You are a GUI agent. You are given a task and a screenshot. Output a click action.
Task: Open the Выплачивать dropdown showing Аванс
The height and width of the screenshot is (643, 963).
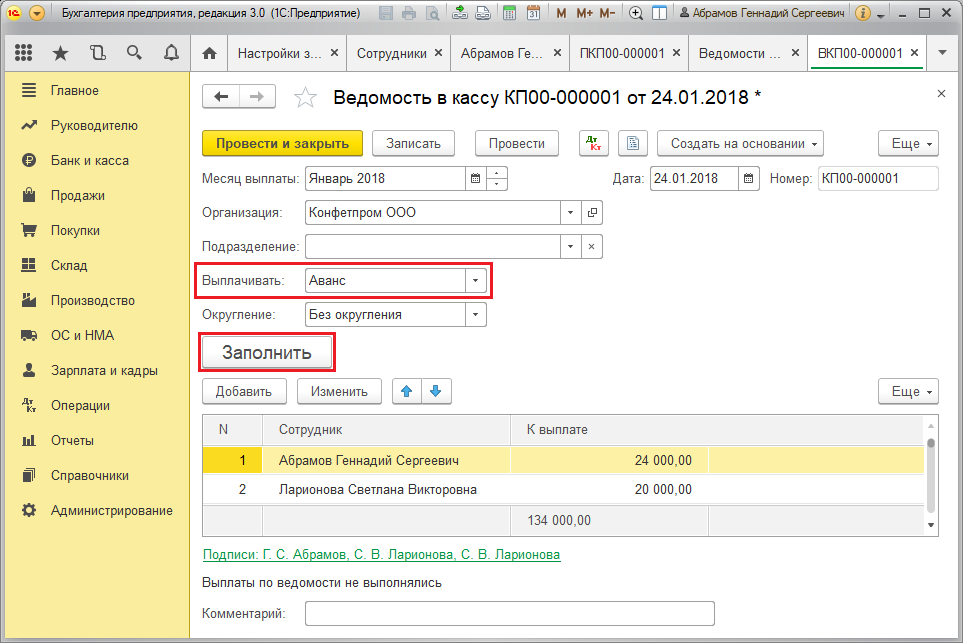475,281
